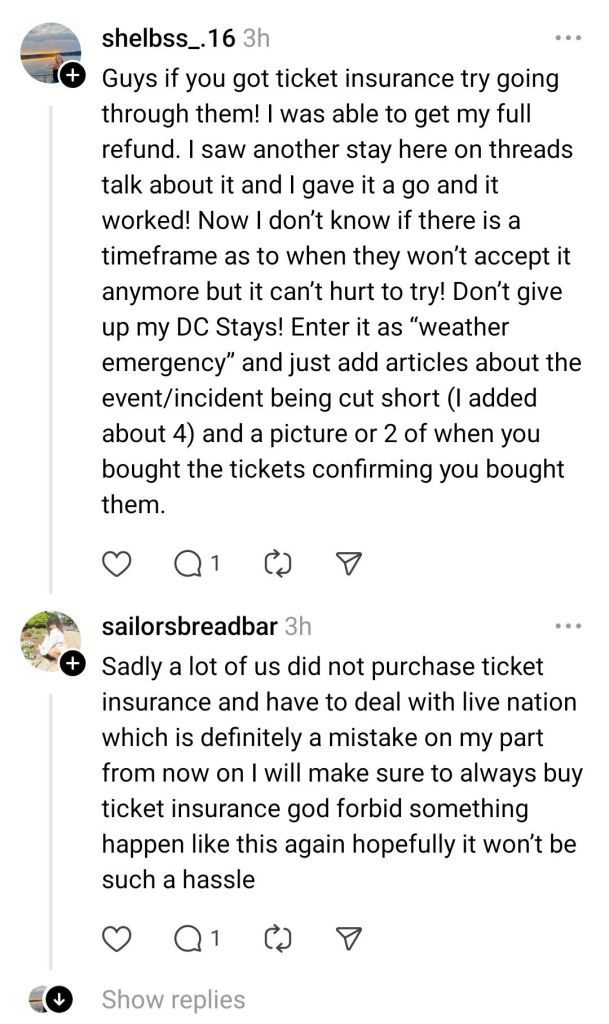Click the Show replies text
The image size is (609, 1024).
tap(173, 999)
